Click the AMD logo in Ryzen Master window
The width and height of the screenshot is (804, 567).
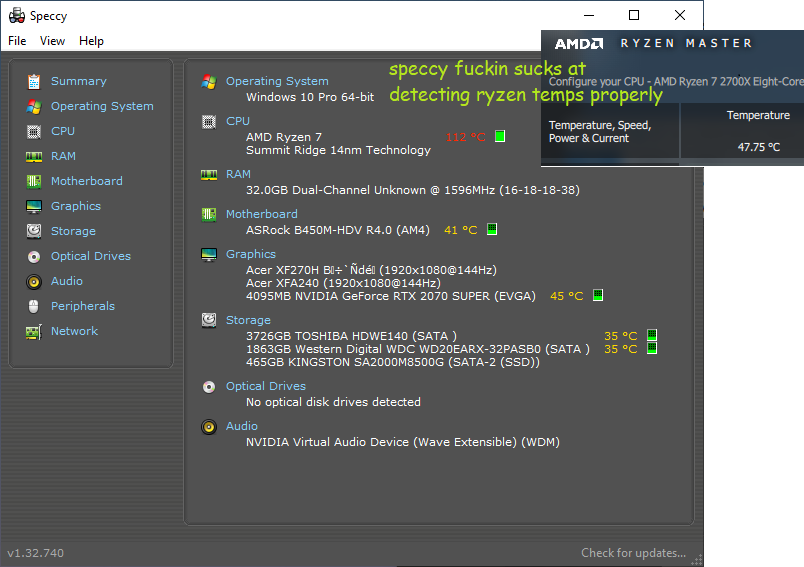tap(579, 44)
